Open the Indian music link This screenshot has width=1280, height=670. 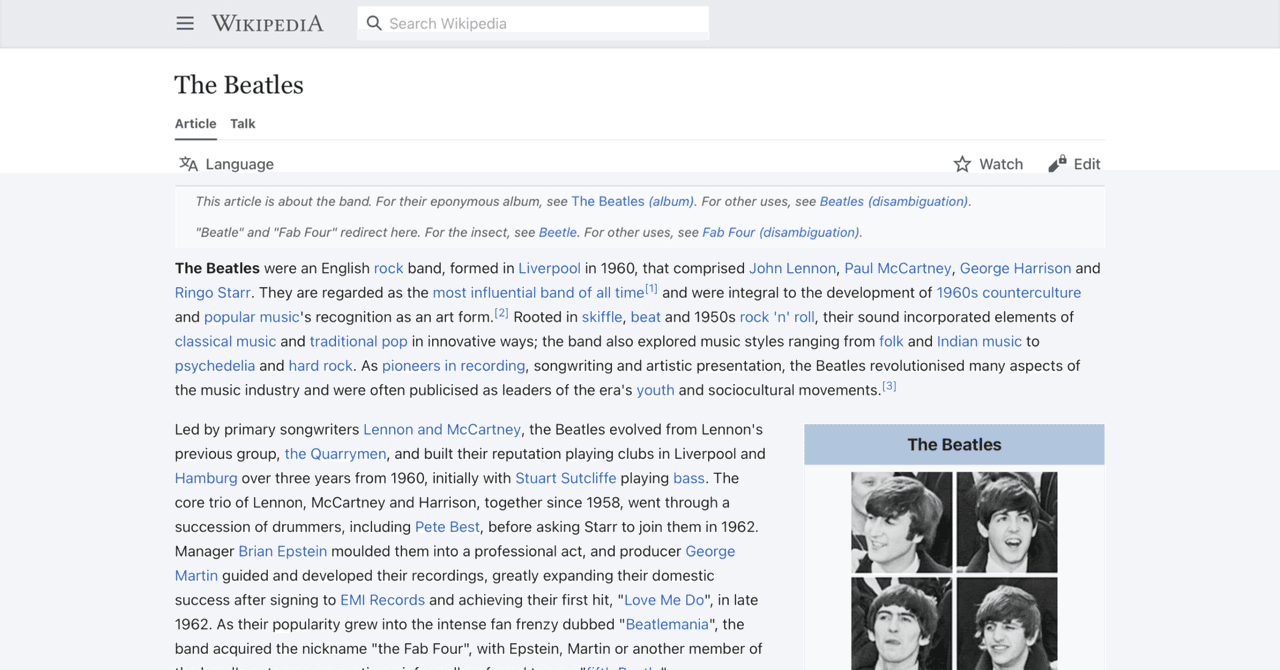(x=979, y=342)
